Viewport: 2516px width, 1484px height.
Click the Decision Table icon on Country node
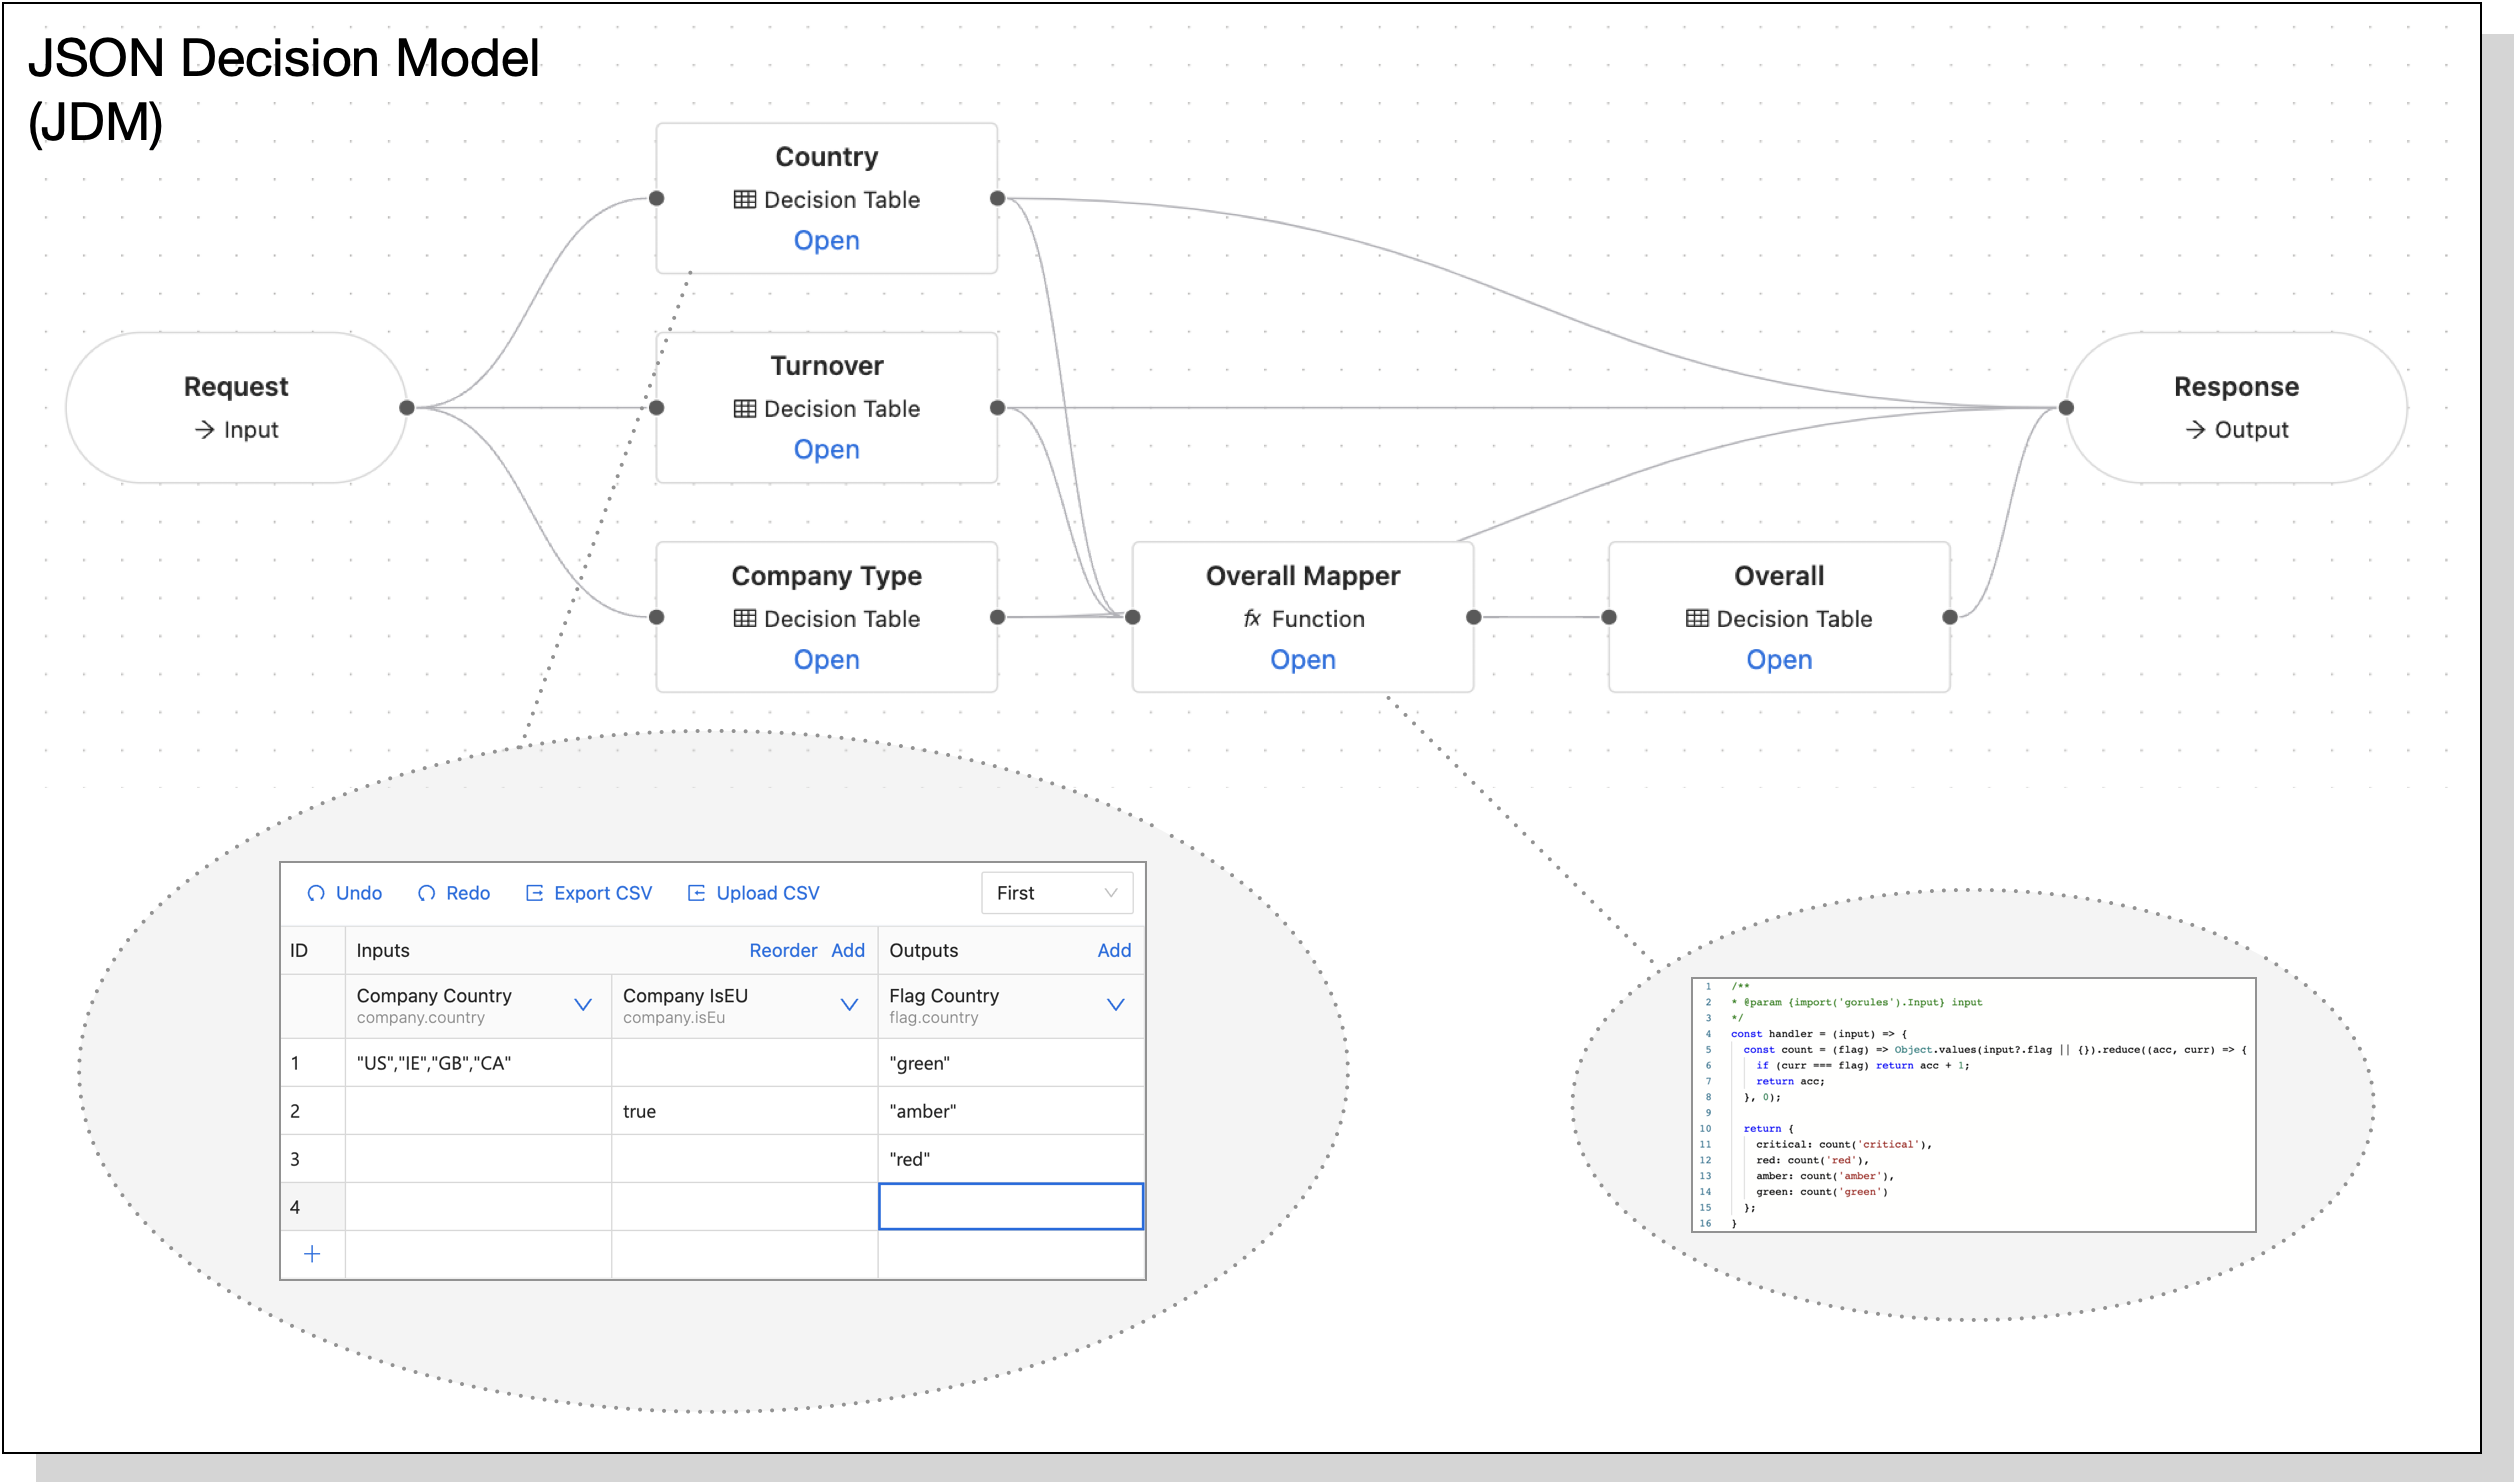(x=744, y=199)
